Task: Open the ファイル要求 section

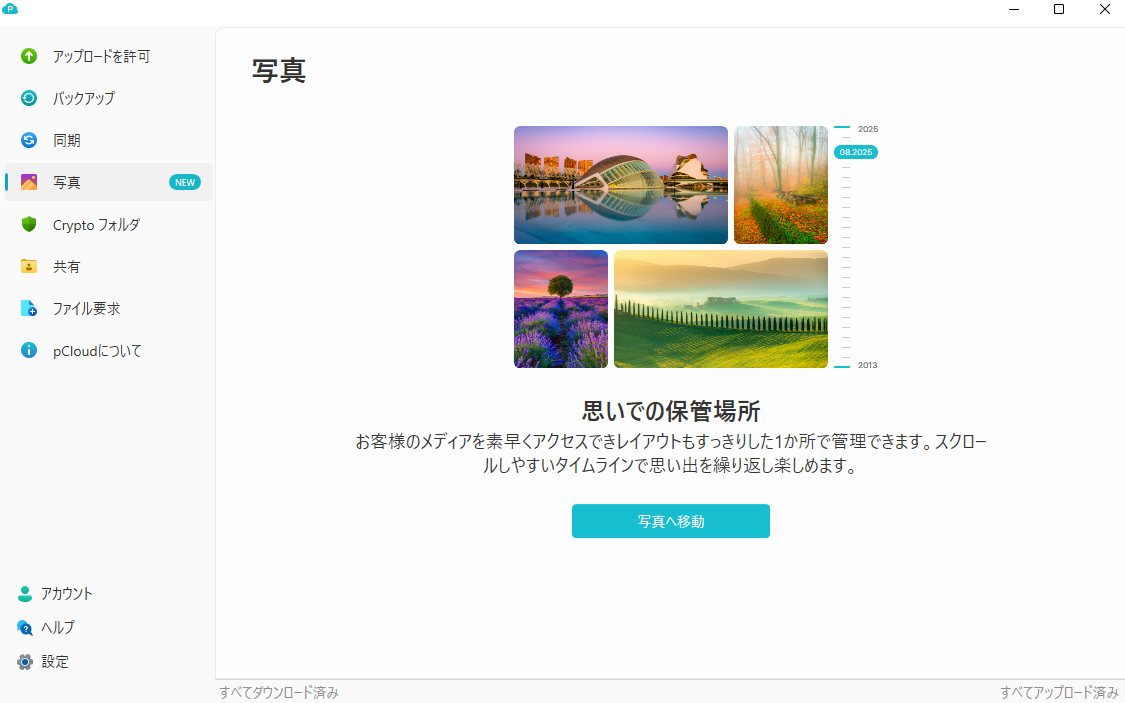Action: (109, 308)
